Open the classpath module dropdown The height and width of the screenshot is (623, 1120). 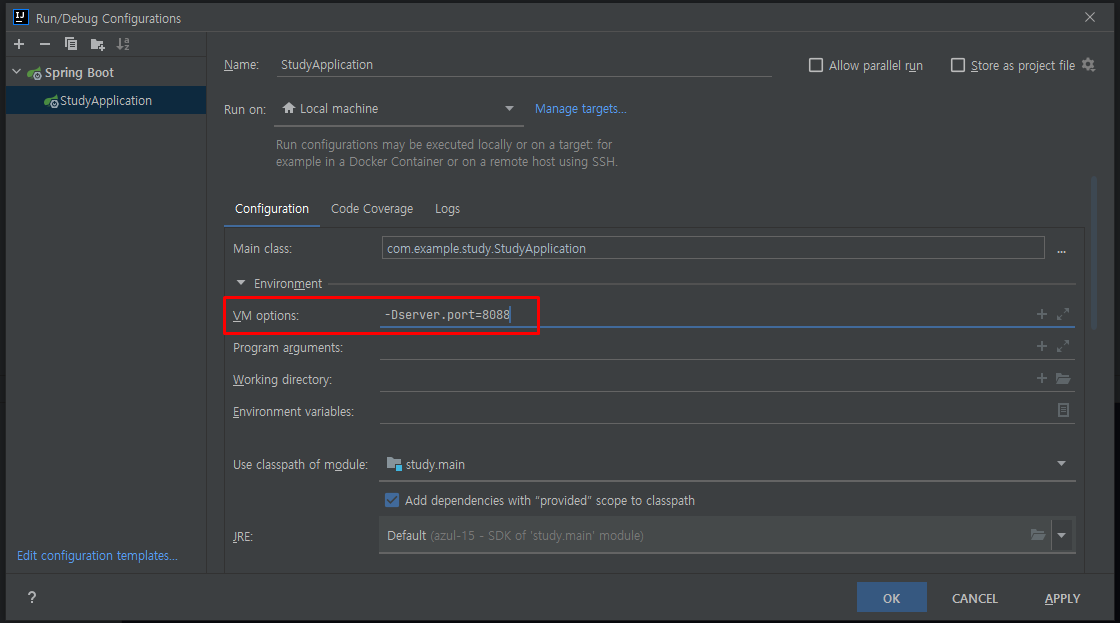coord(1061,464)
